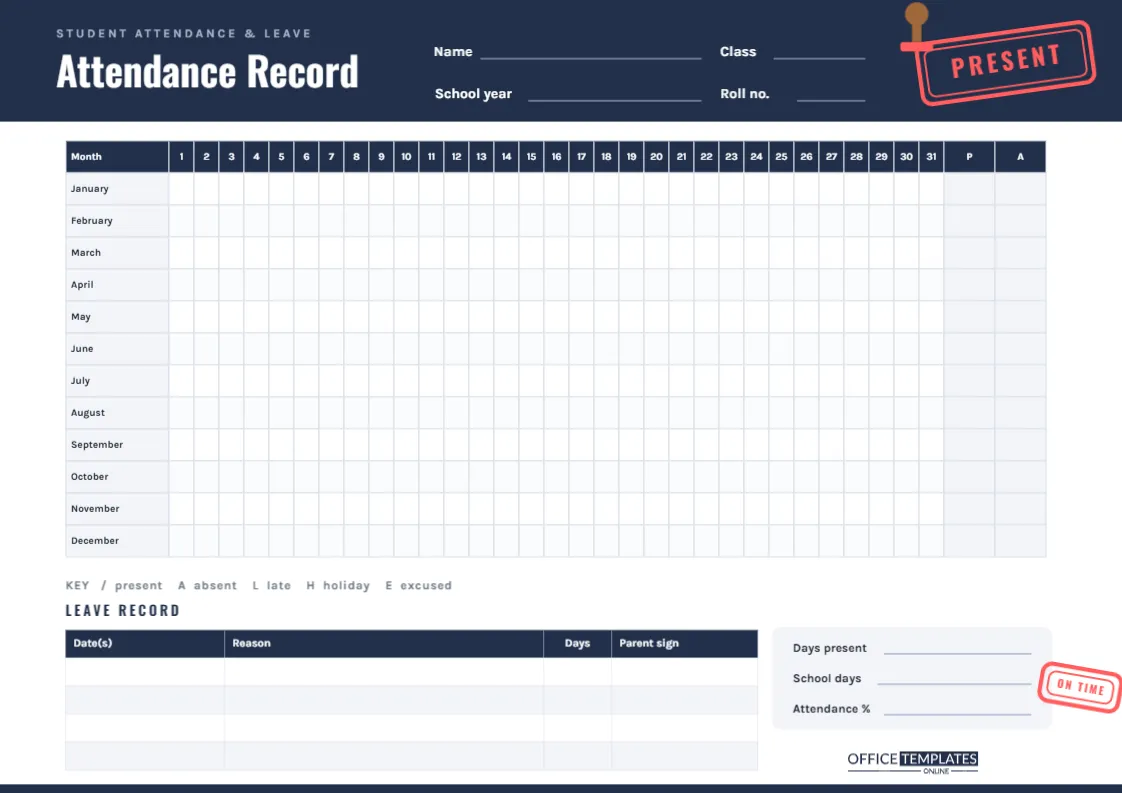Click the School year input line
Screen dimensions: 1122x793
pos(614,99)
